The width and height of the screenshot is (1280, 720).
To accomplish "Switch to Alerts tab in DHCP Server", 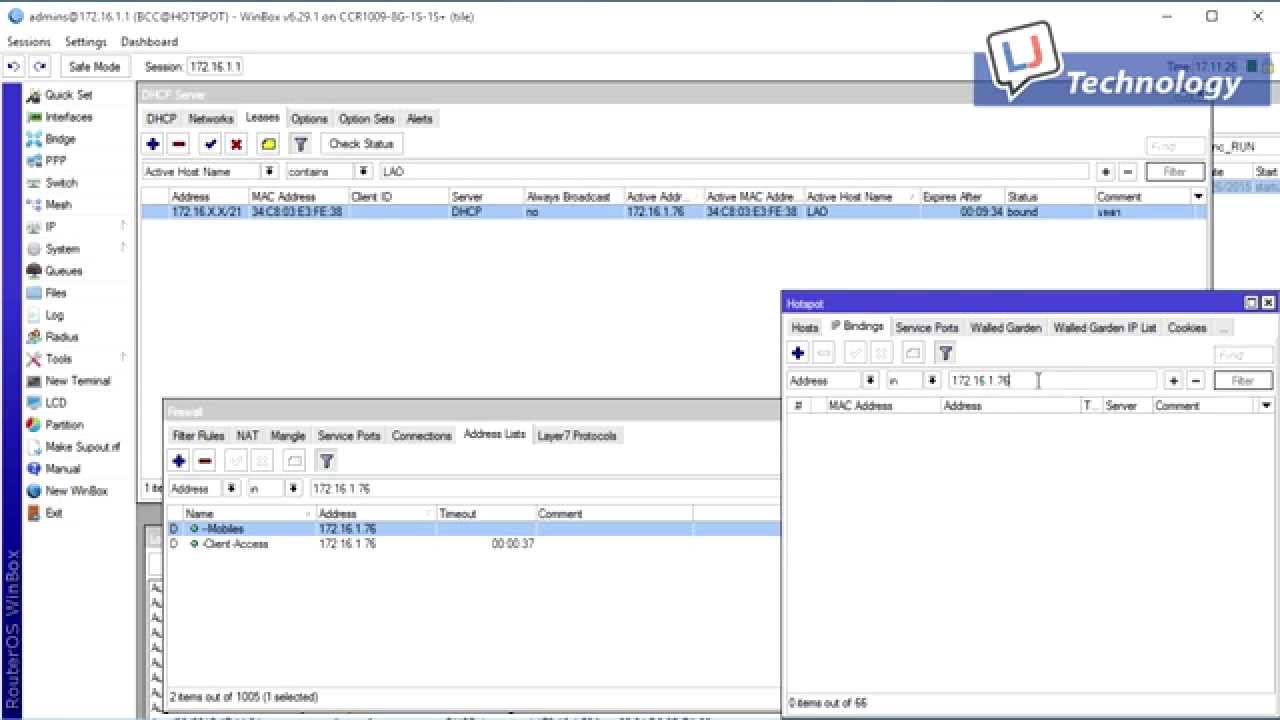I will click(x=420, y=119).
